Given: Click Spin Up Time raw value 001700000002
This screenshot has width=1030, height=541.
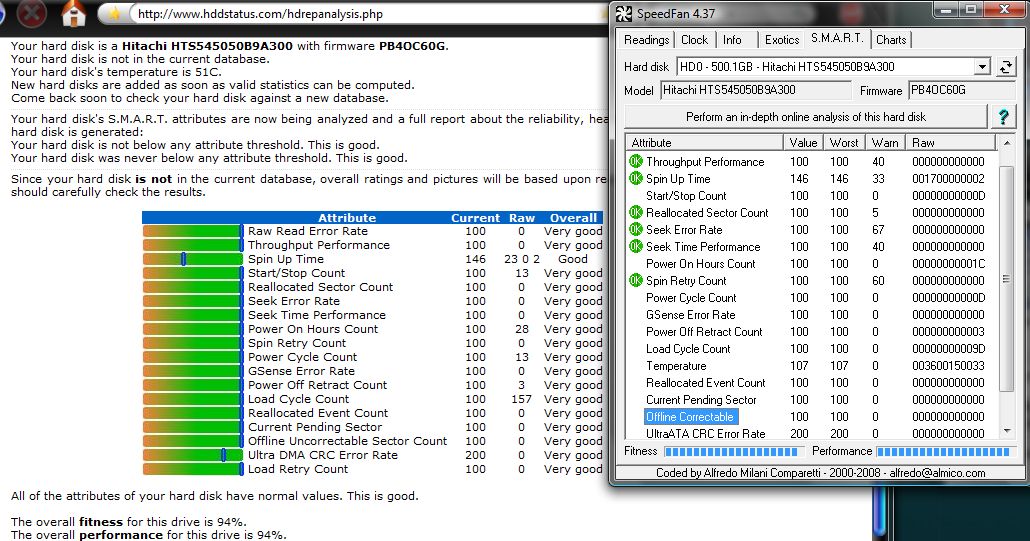Looking at the screenshot, I should click(x=948, y=179).
